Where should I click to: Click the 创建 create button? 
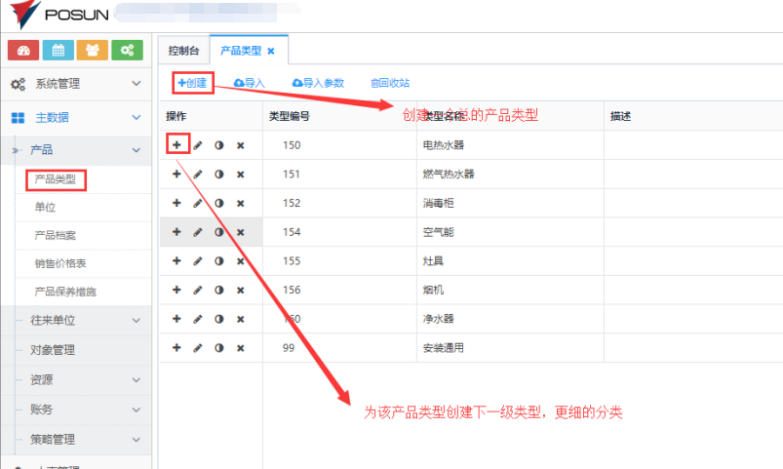click(192, 83)
